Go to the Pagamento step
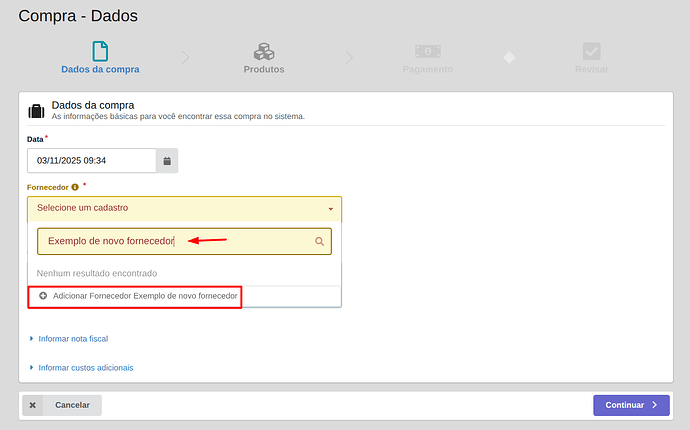Image resolution: width=690 pixels, height=430 pixels. (428, 70)
